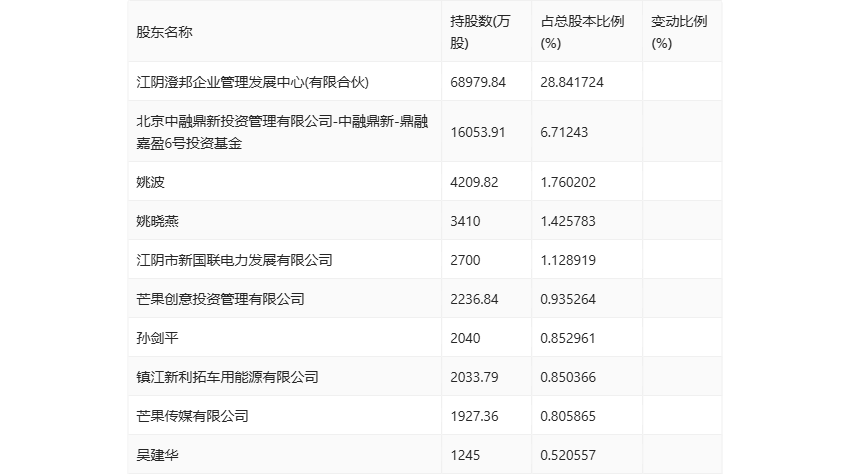
Task: Select shareholder 镇江新利拓车用能源有限公司
Action: pos(227,377)
